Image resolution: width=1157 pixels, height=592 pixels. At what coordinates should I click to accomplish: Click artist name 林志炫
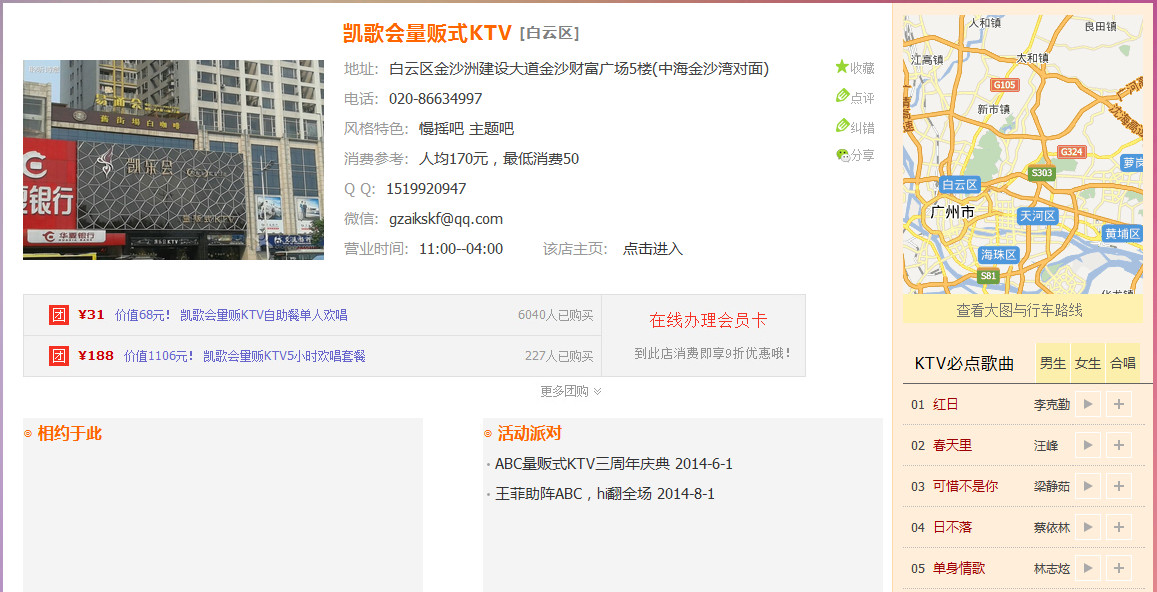click(1051, 568)
